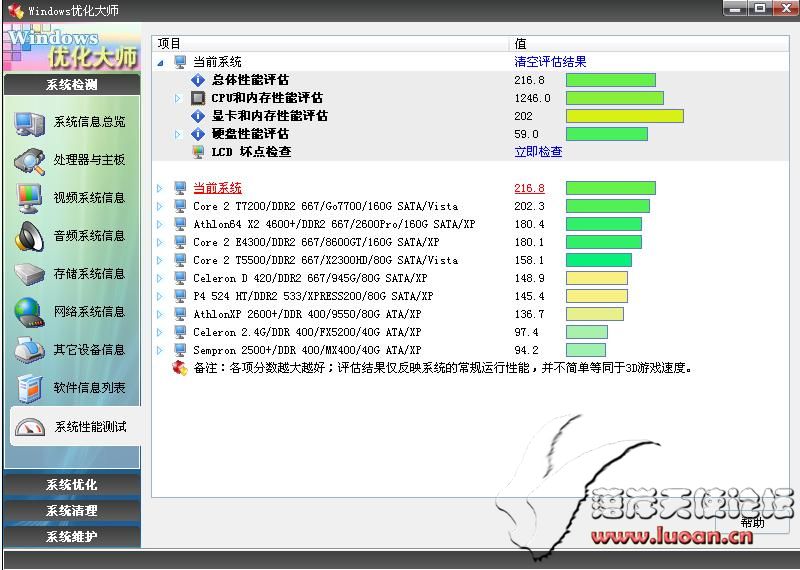Expand the Sempron 2500+ row
This screenshot has width=800, height=570.
tap(160, 350)
